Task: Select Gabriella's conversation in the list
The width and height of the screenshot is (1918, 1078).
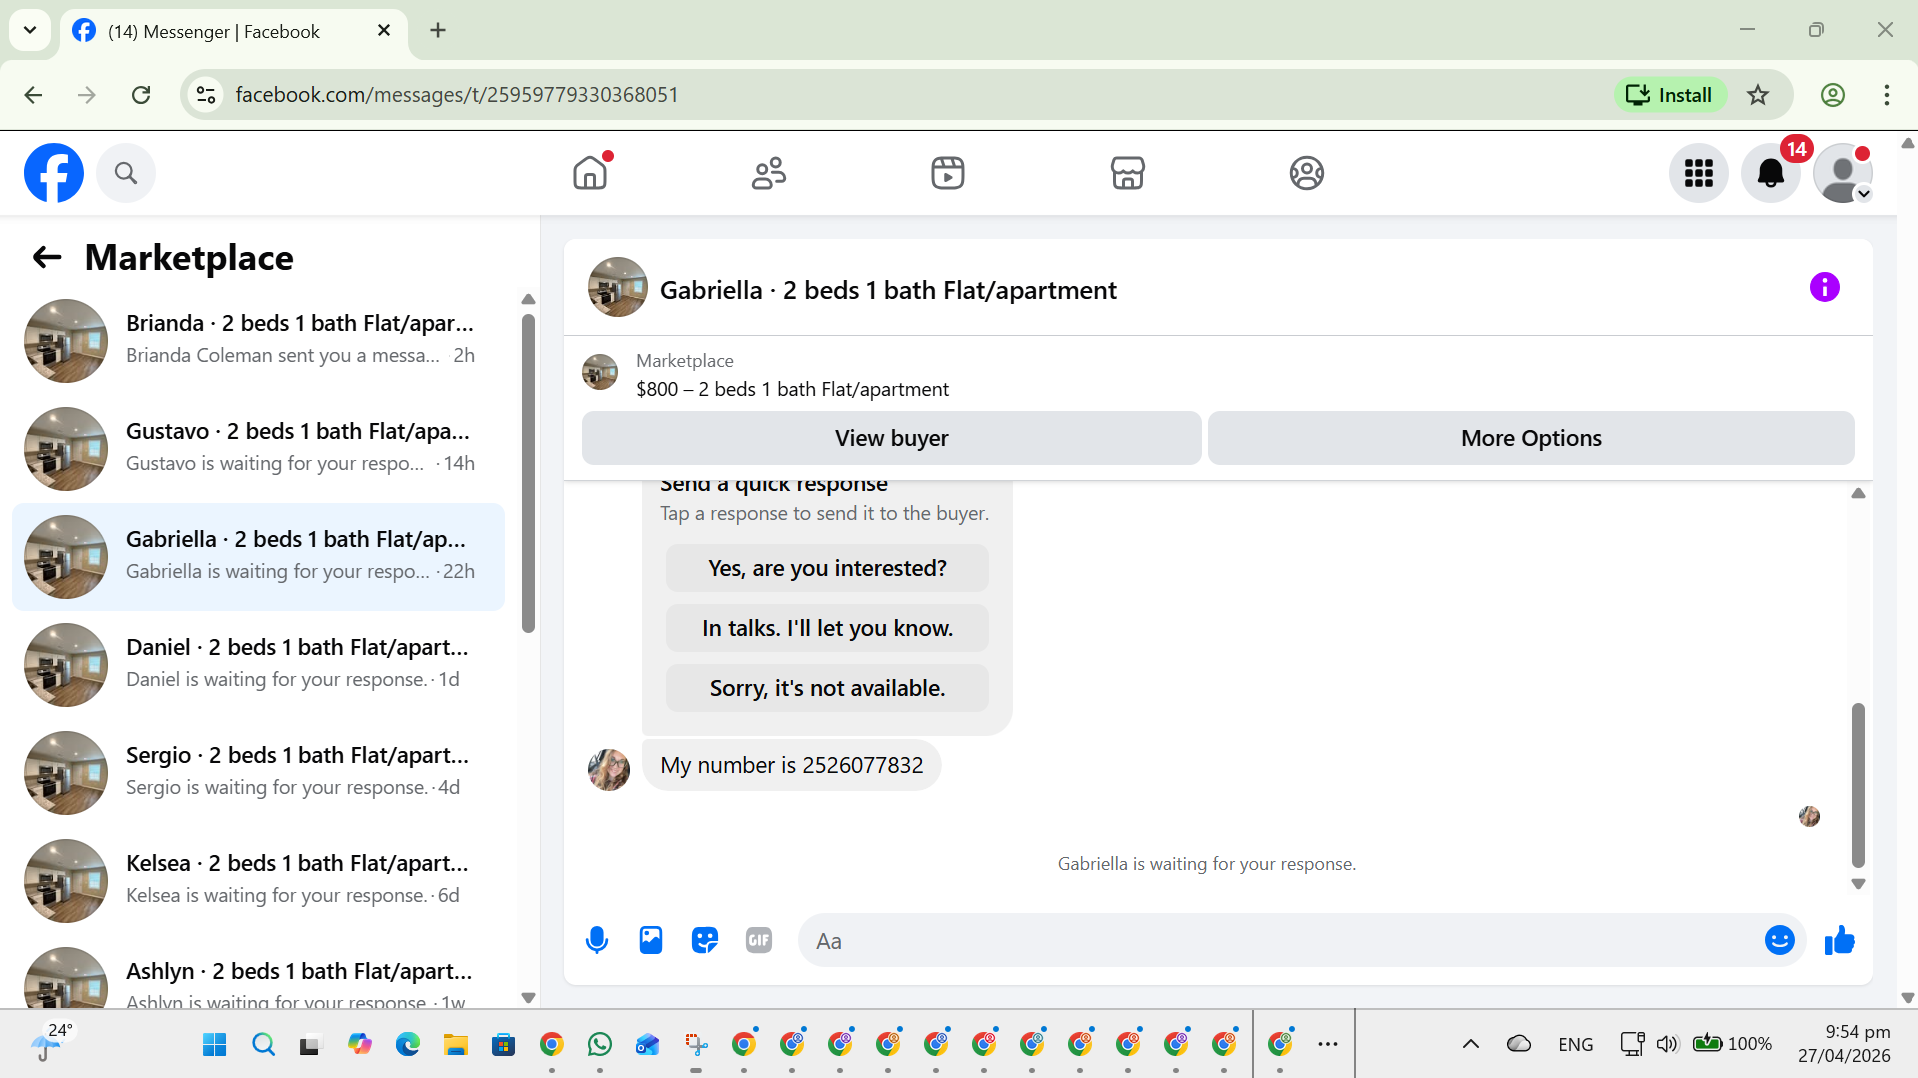Action: (258, 557)
